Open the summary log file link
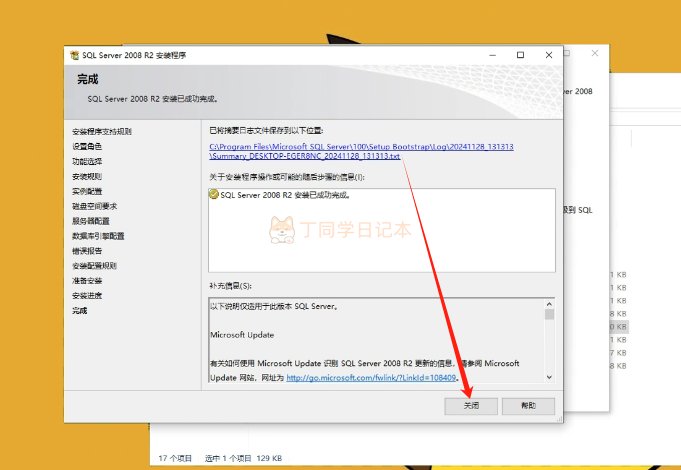Viewport: 681px width, 470px height. pyautogui.click(x=361, y=151)
